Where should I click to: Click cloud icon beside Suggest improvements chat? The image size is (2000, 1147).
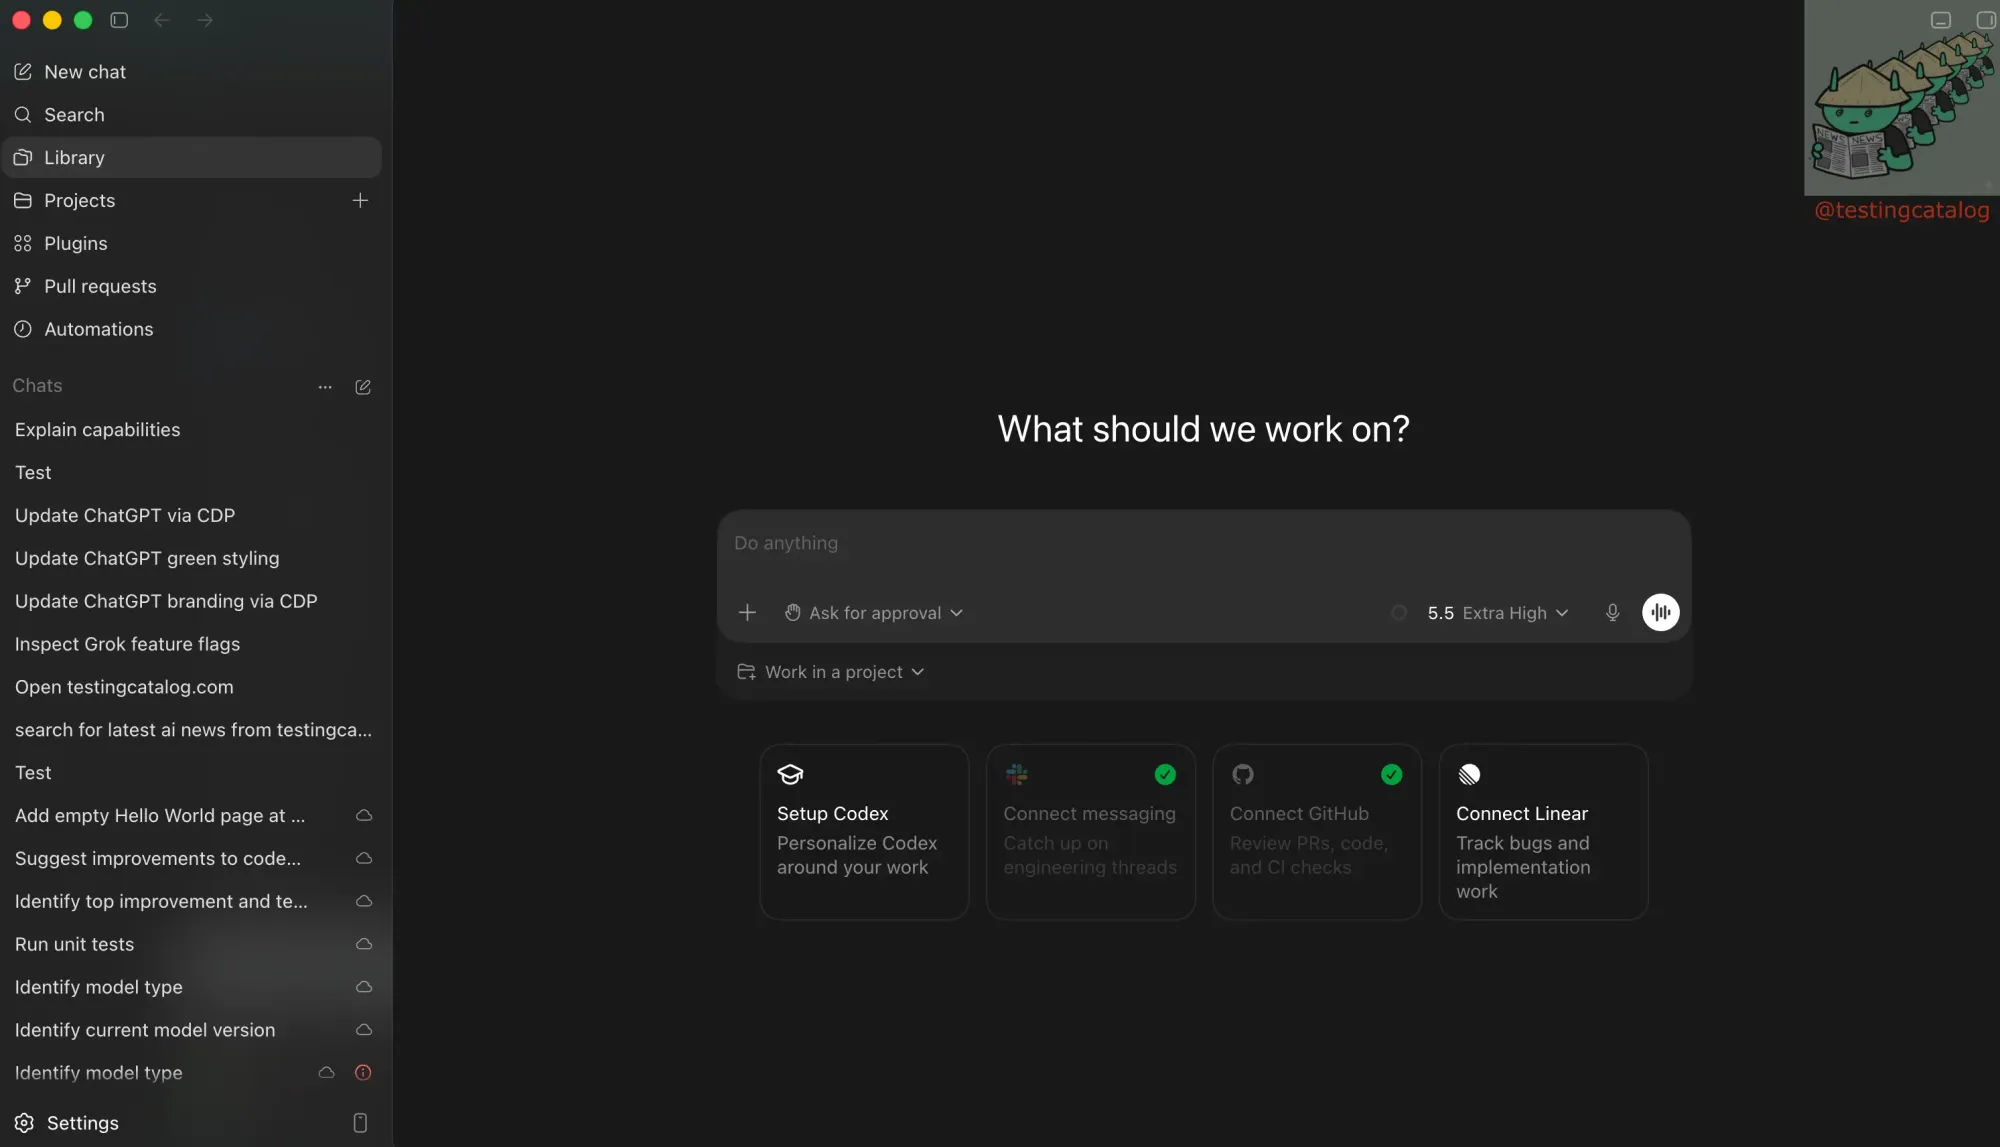click(x=364, y=859)
